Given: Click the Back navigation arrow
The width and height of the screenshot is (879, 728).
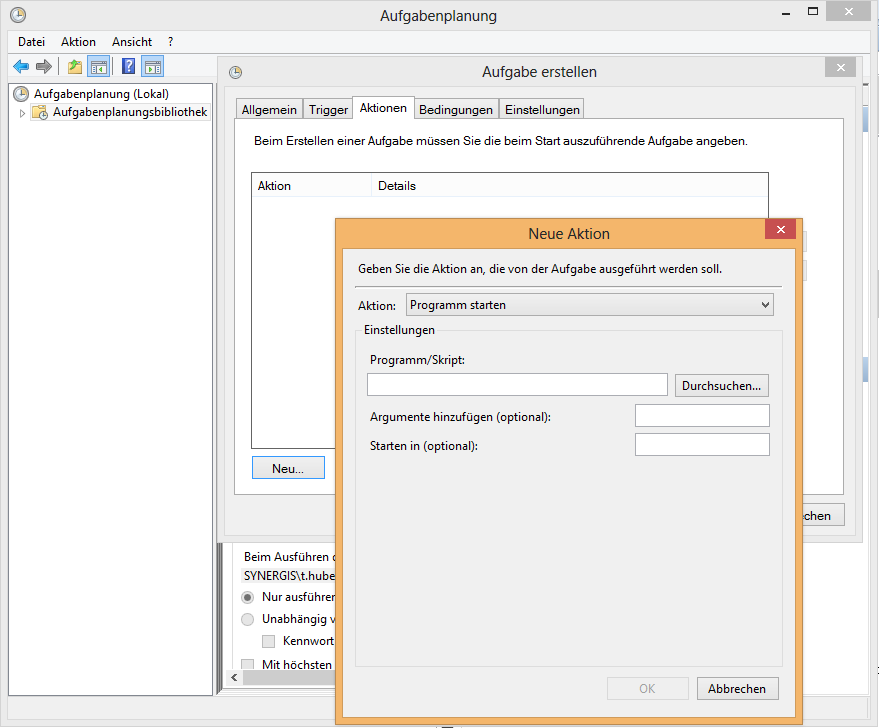Looking at the screenshot, I should (x=20, y=67).
